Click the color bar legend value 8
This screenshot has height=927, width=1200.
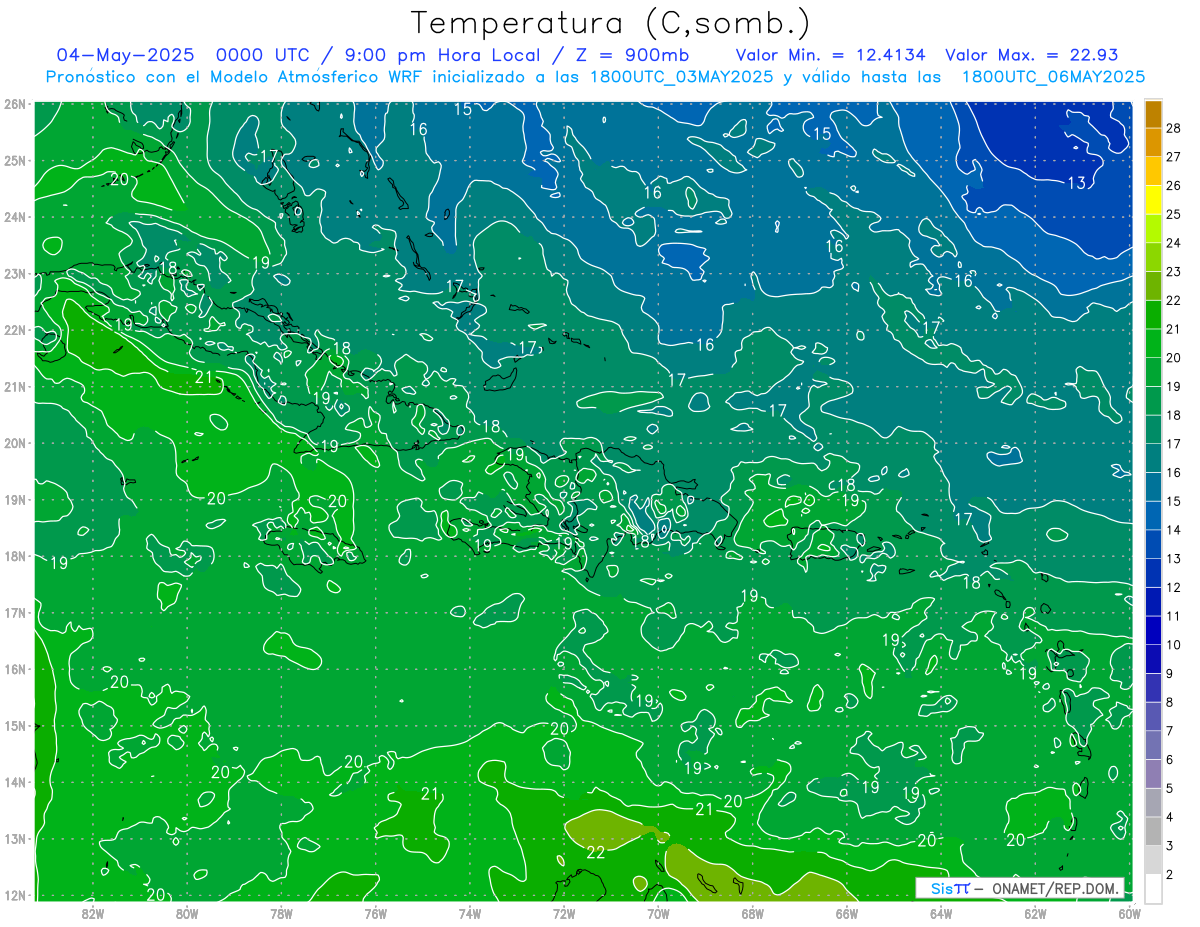point(1170,702)
